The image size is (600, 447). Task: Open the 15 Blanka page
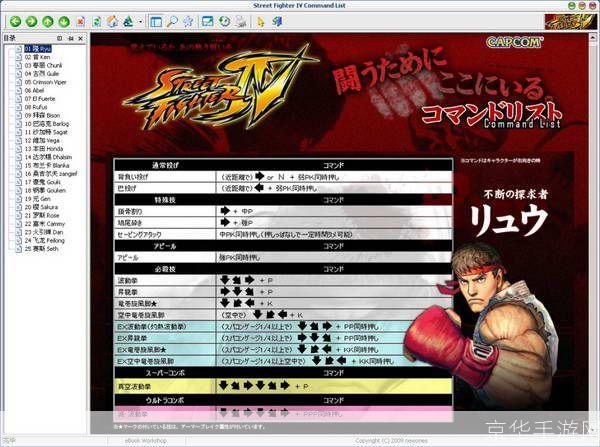pos(47,165)
